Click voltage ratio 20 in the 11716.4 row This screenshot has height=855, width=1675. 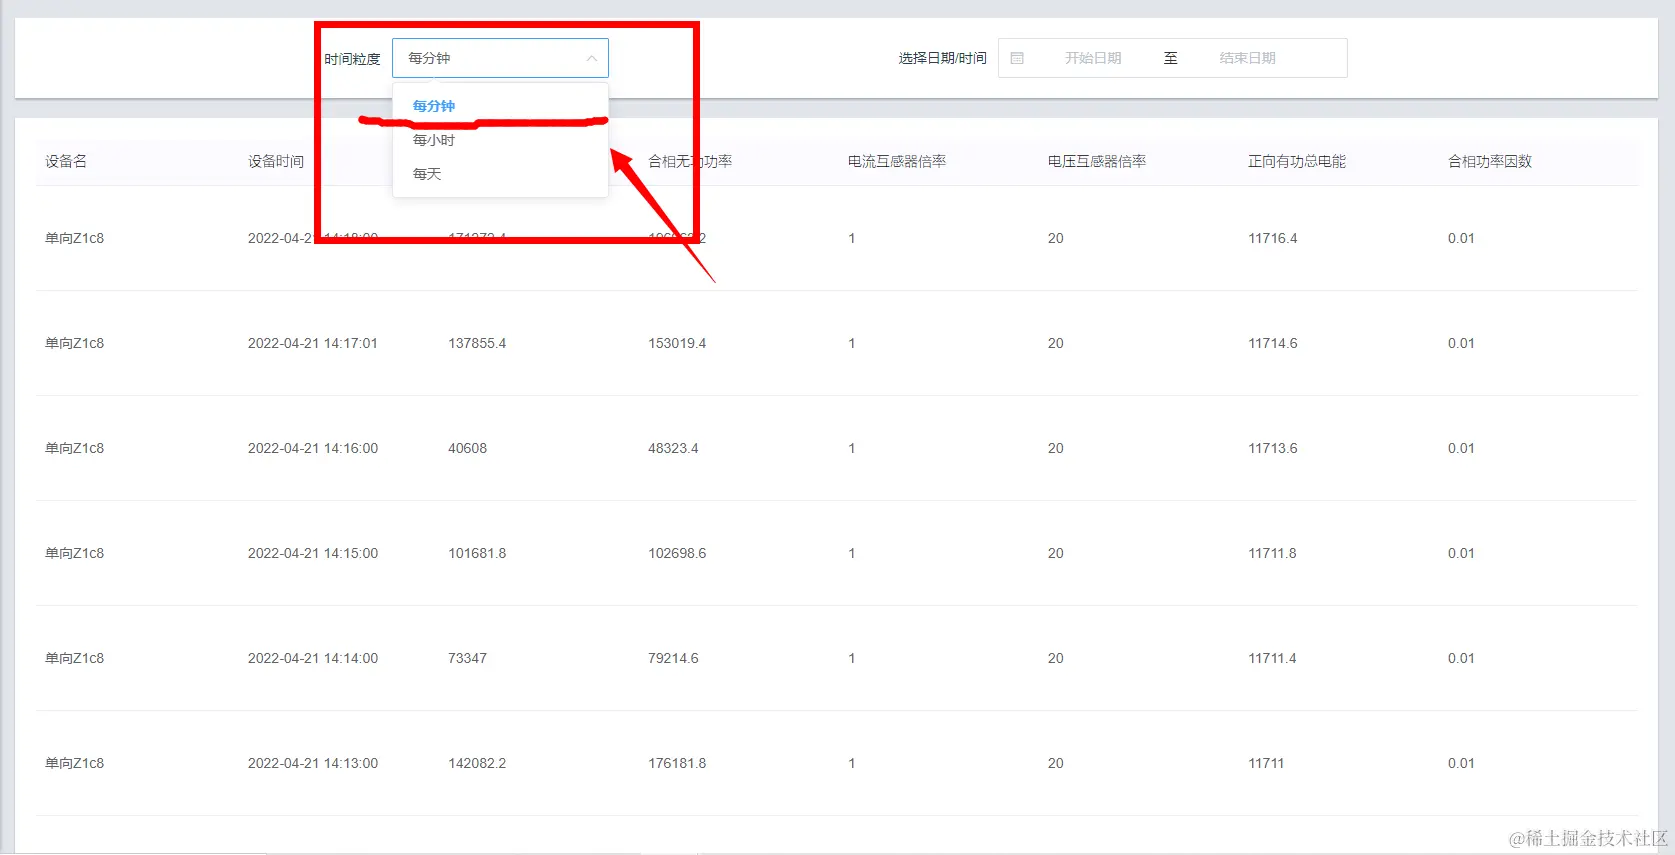click(x=1056, y=238)
